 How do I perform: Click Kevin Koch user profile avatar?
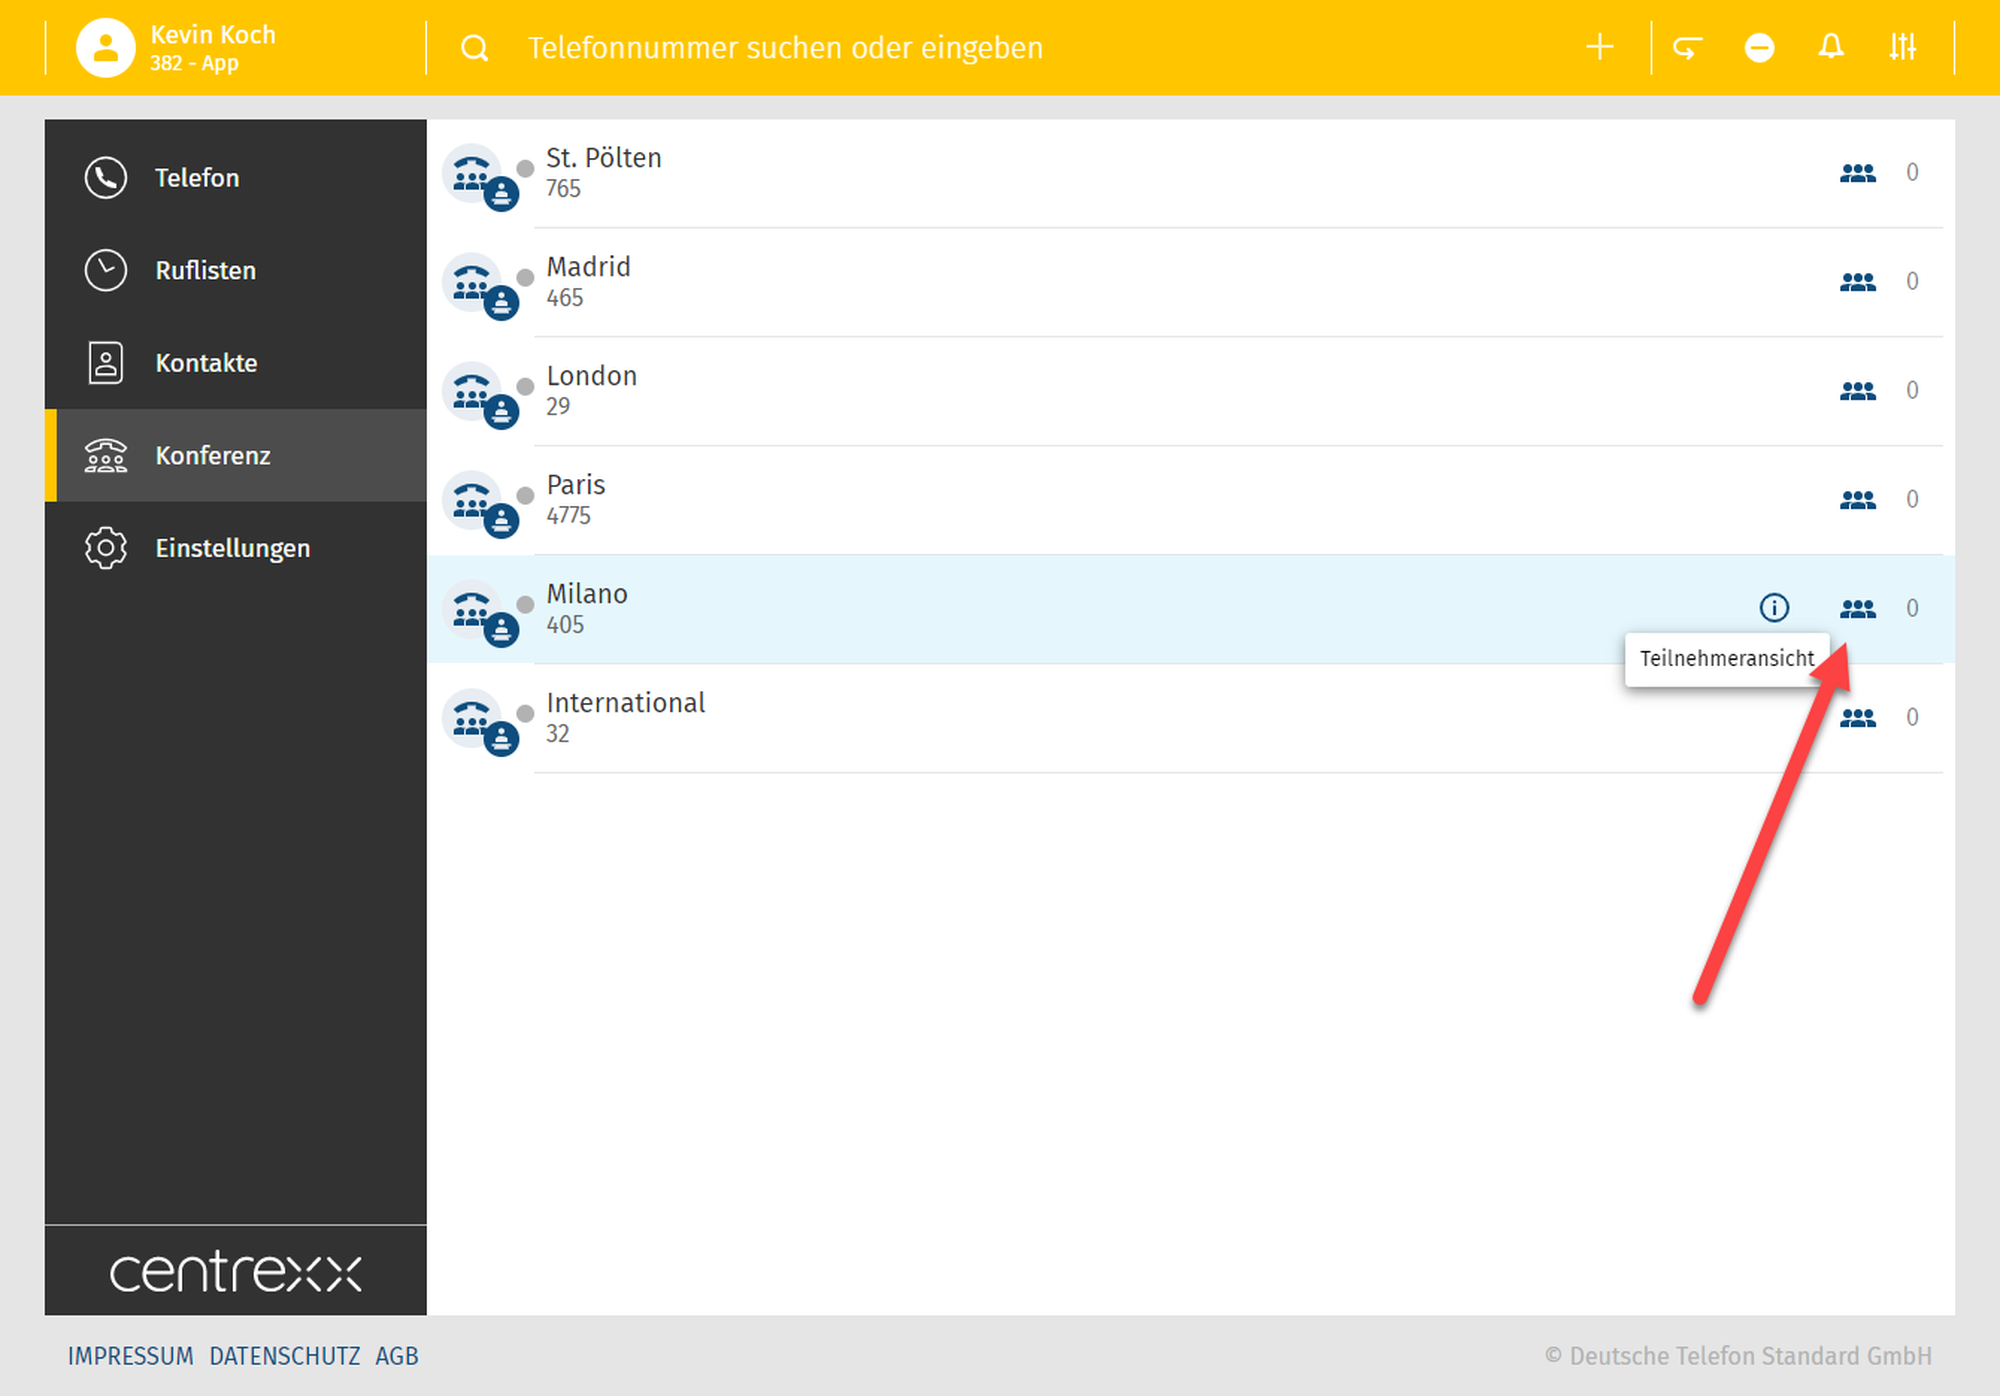(x=105, y=47)
